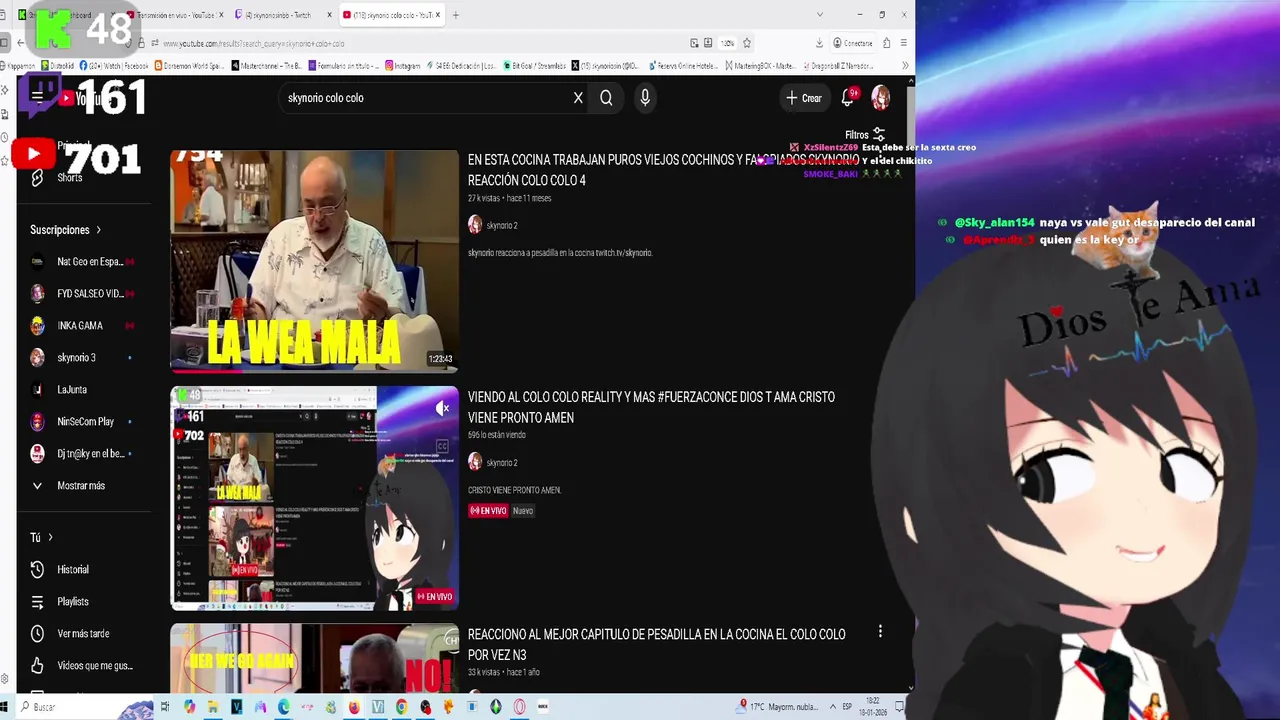Start voice search with the microphone icon

645,98
